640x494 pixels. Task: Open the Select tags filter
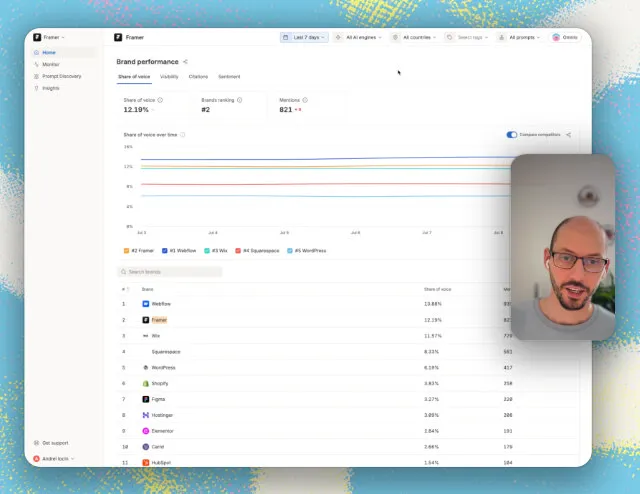tap(467, 37)
